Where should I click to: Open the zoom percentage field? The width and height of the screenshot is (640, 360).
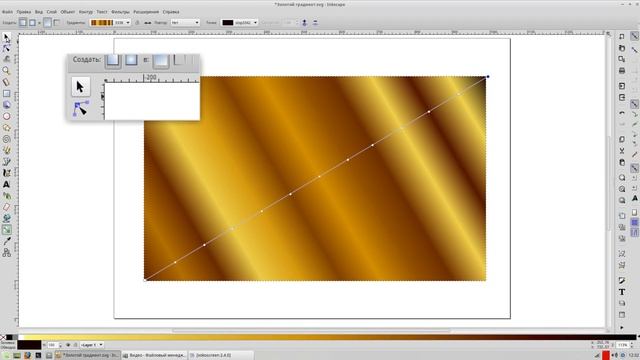pyautogui.click(x=623, y=345)
